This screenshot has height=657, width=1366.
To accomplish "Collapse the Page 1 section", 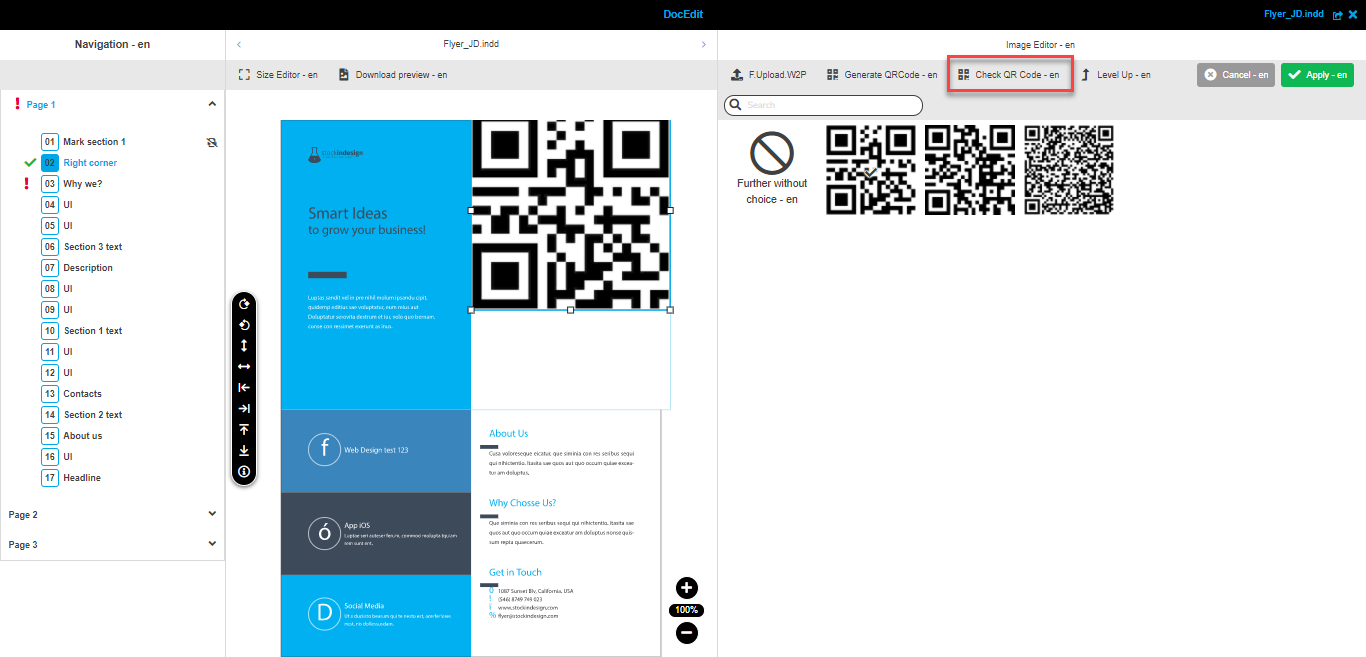I will (211, 103).
